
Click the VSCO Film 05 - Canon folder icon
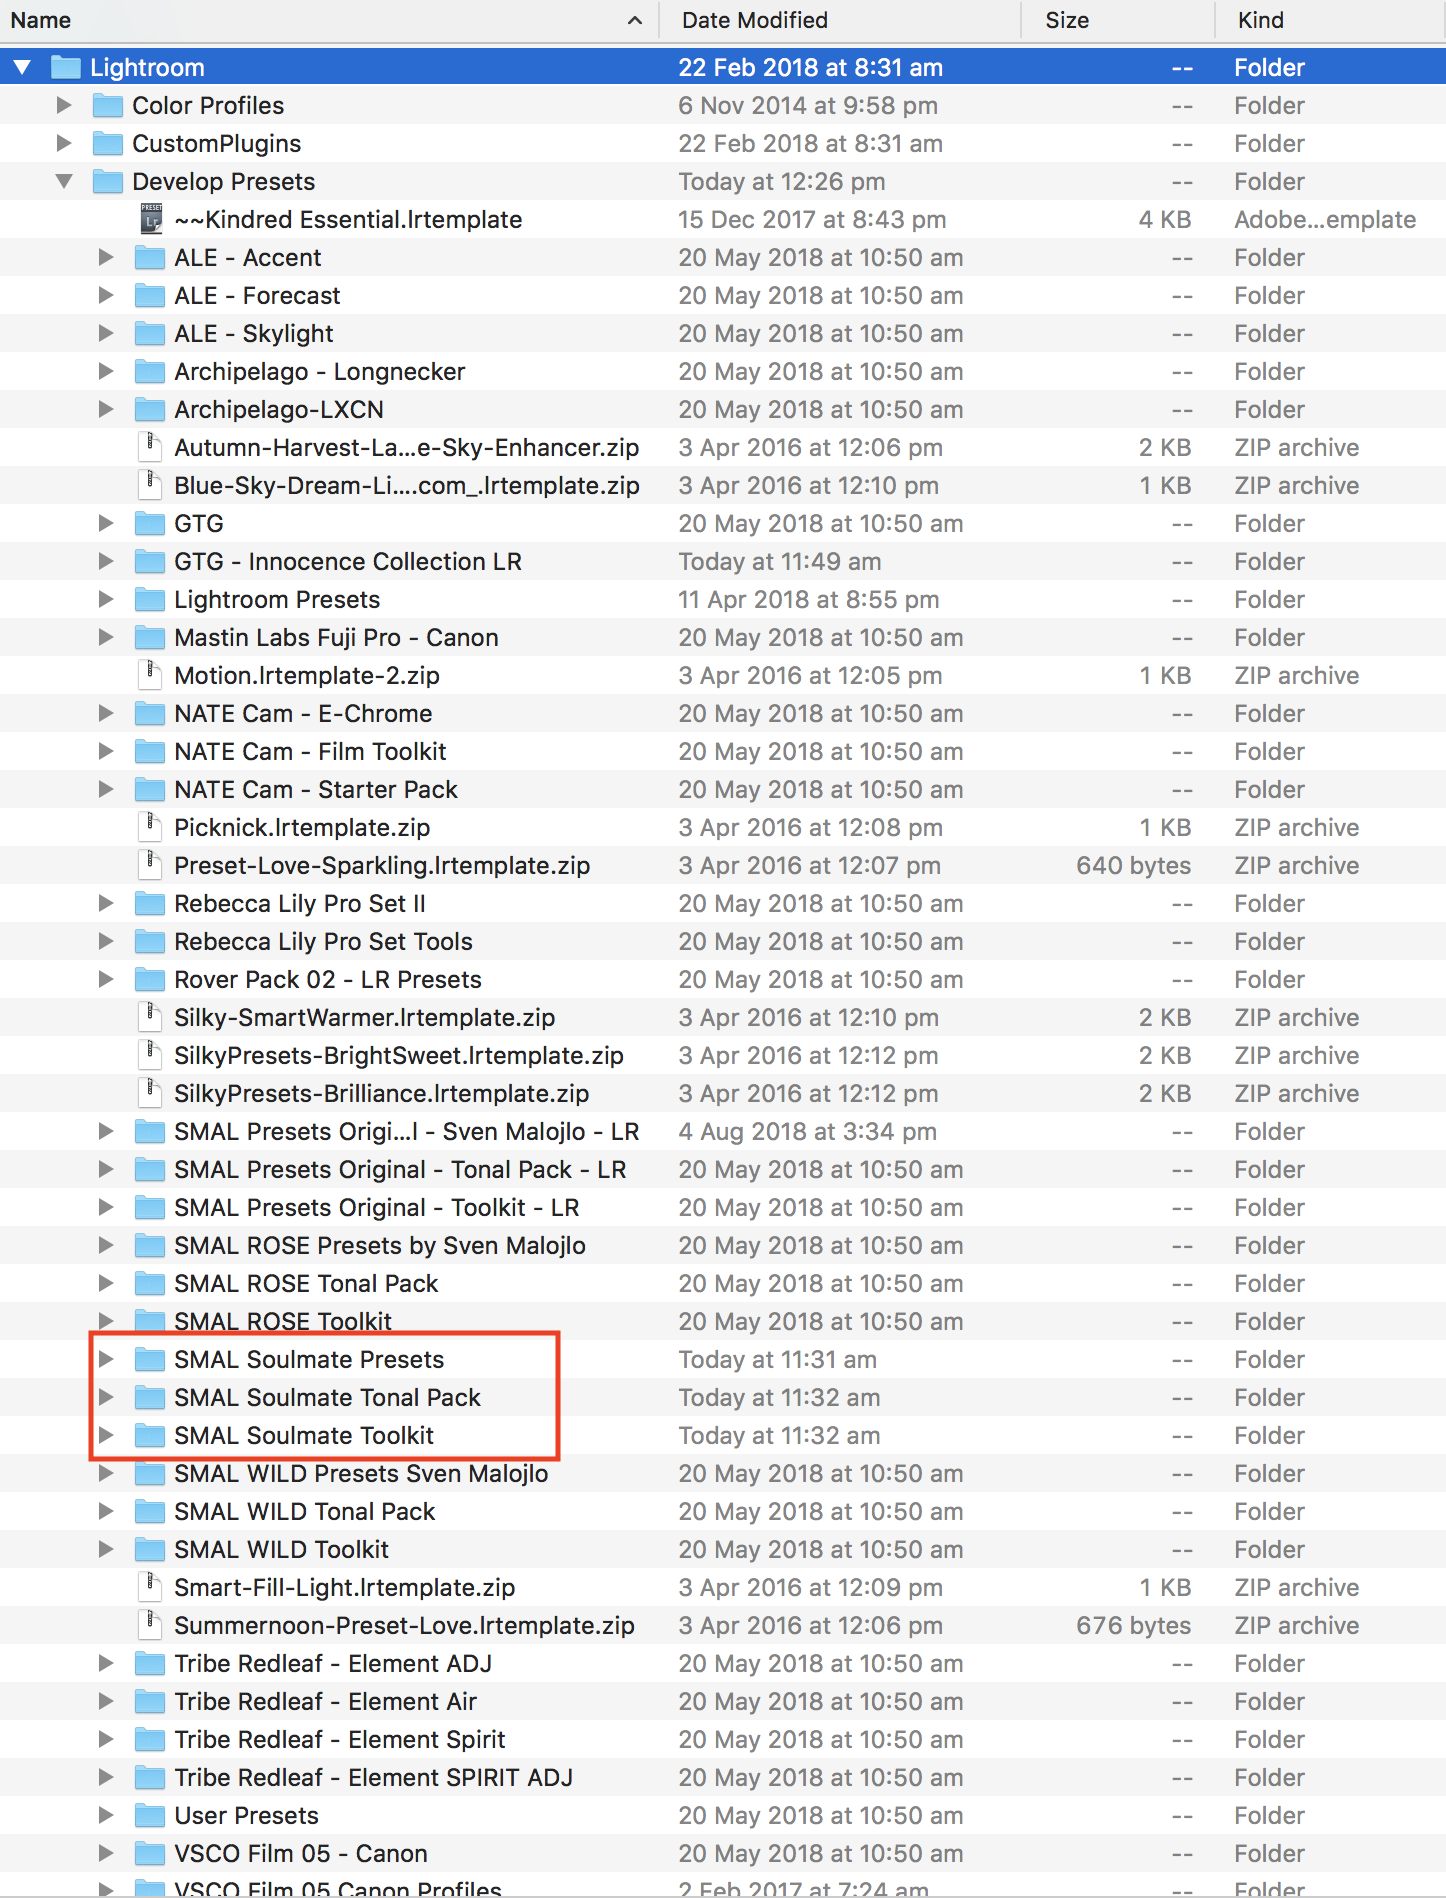tap(150, 1853)
